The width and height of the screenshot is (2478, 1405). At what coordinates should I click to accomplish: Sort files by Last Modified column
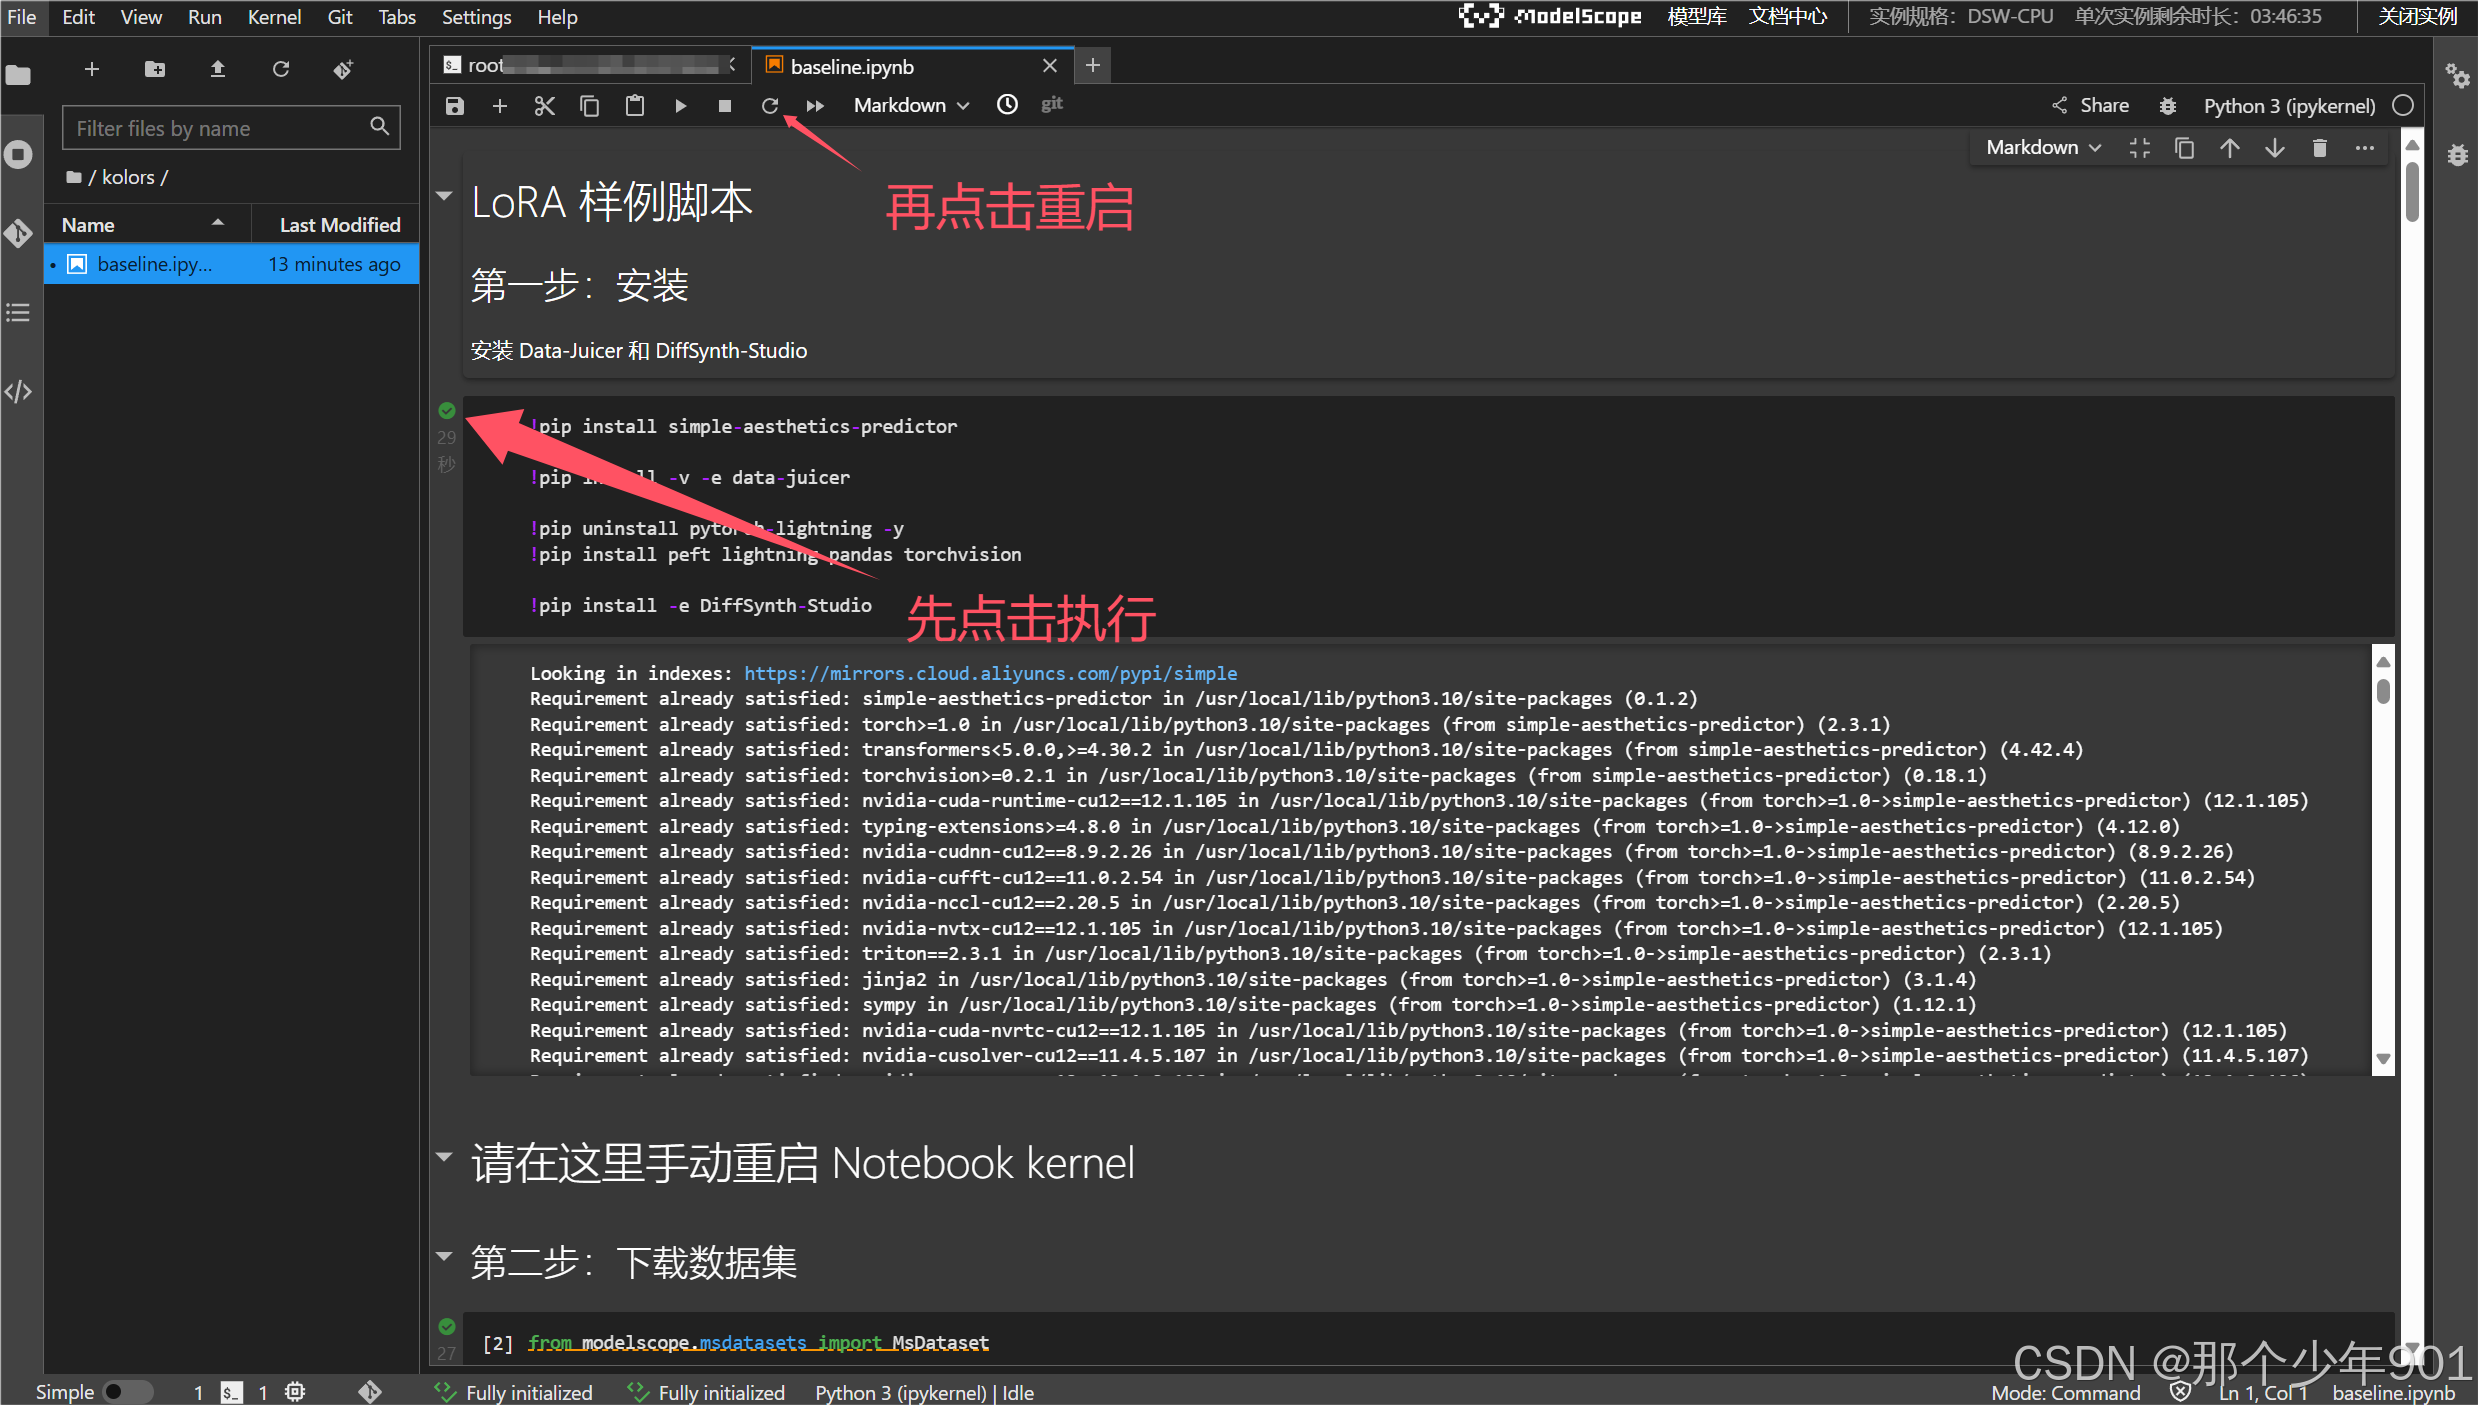pos(337,225)
